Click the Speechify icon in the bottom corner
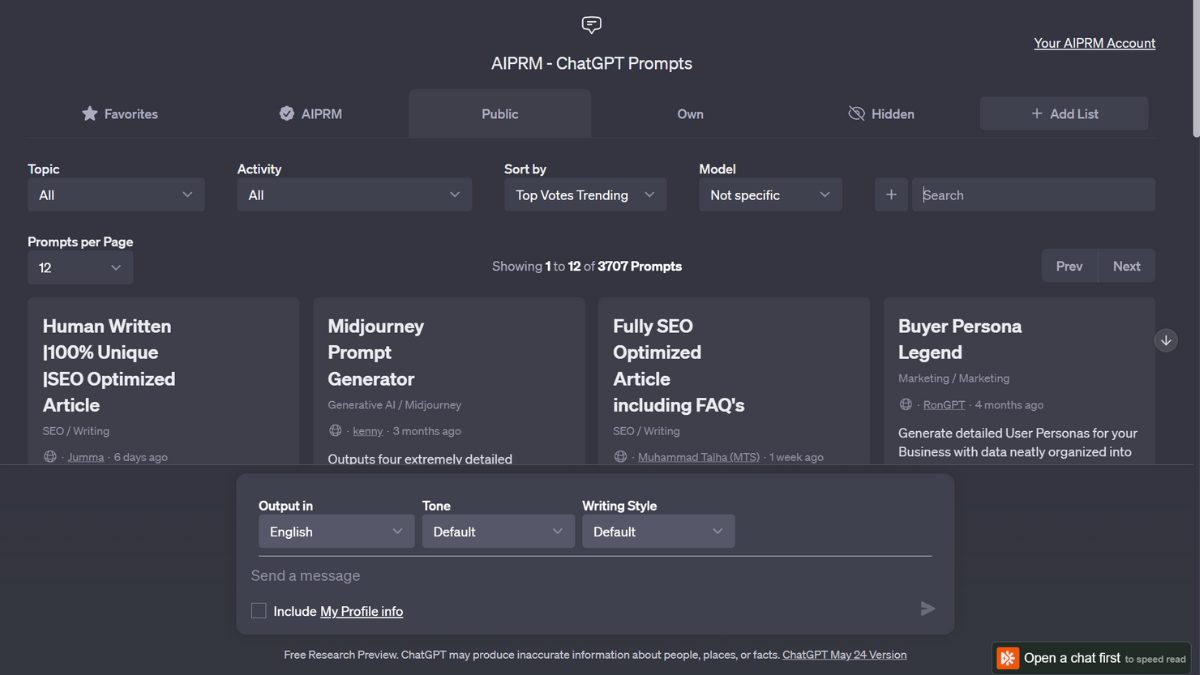This screenshot has width=1200, height=675. (1009, 658)
